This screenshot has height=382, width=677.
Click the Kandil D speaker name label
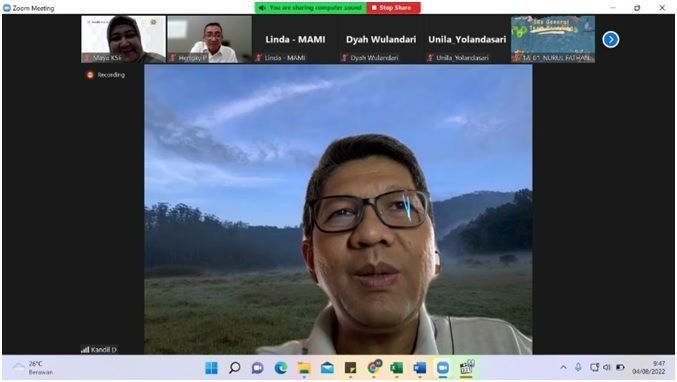[x=104, y=350]
